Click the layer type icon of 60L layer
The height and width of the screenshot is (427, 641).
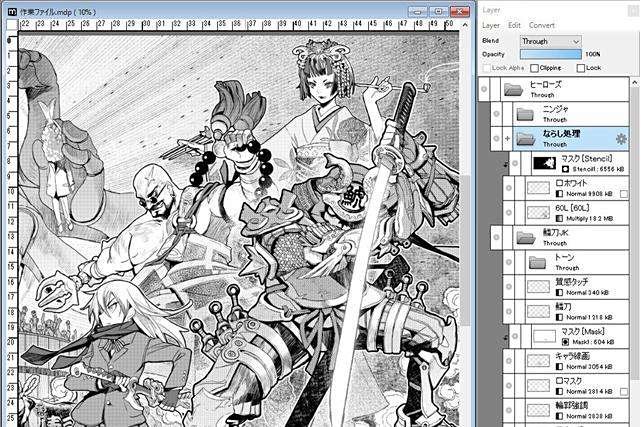(560, 219)
